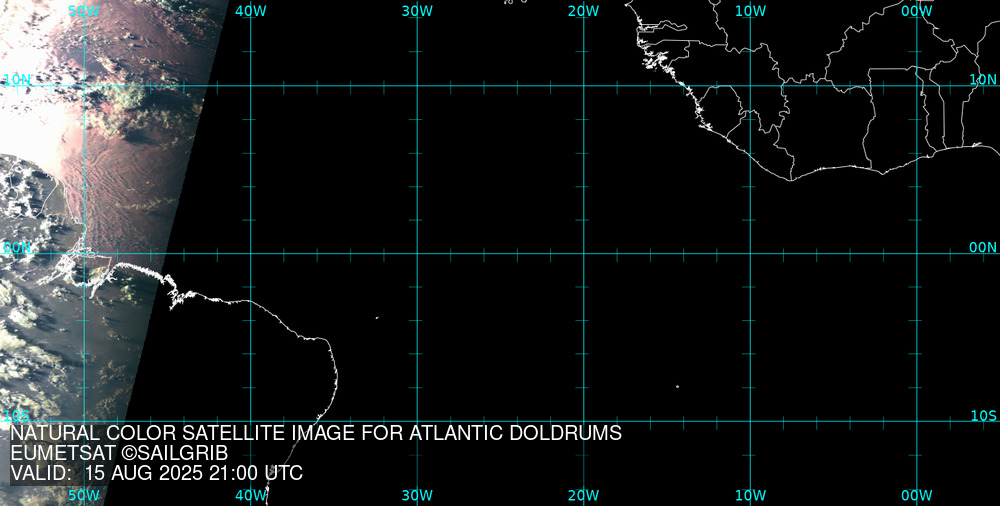Image resolution: width=1000 pixels, height=506 pixels.
Task: Click the 10S label on the right edge
Action: click(x=983, y=416)
